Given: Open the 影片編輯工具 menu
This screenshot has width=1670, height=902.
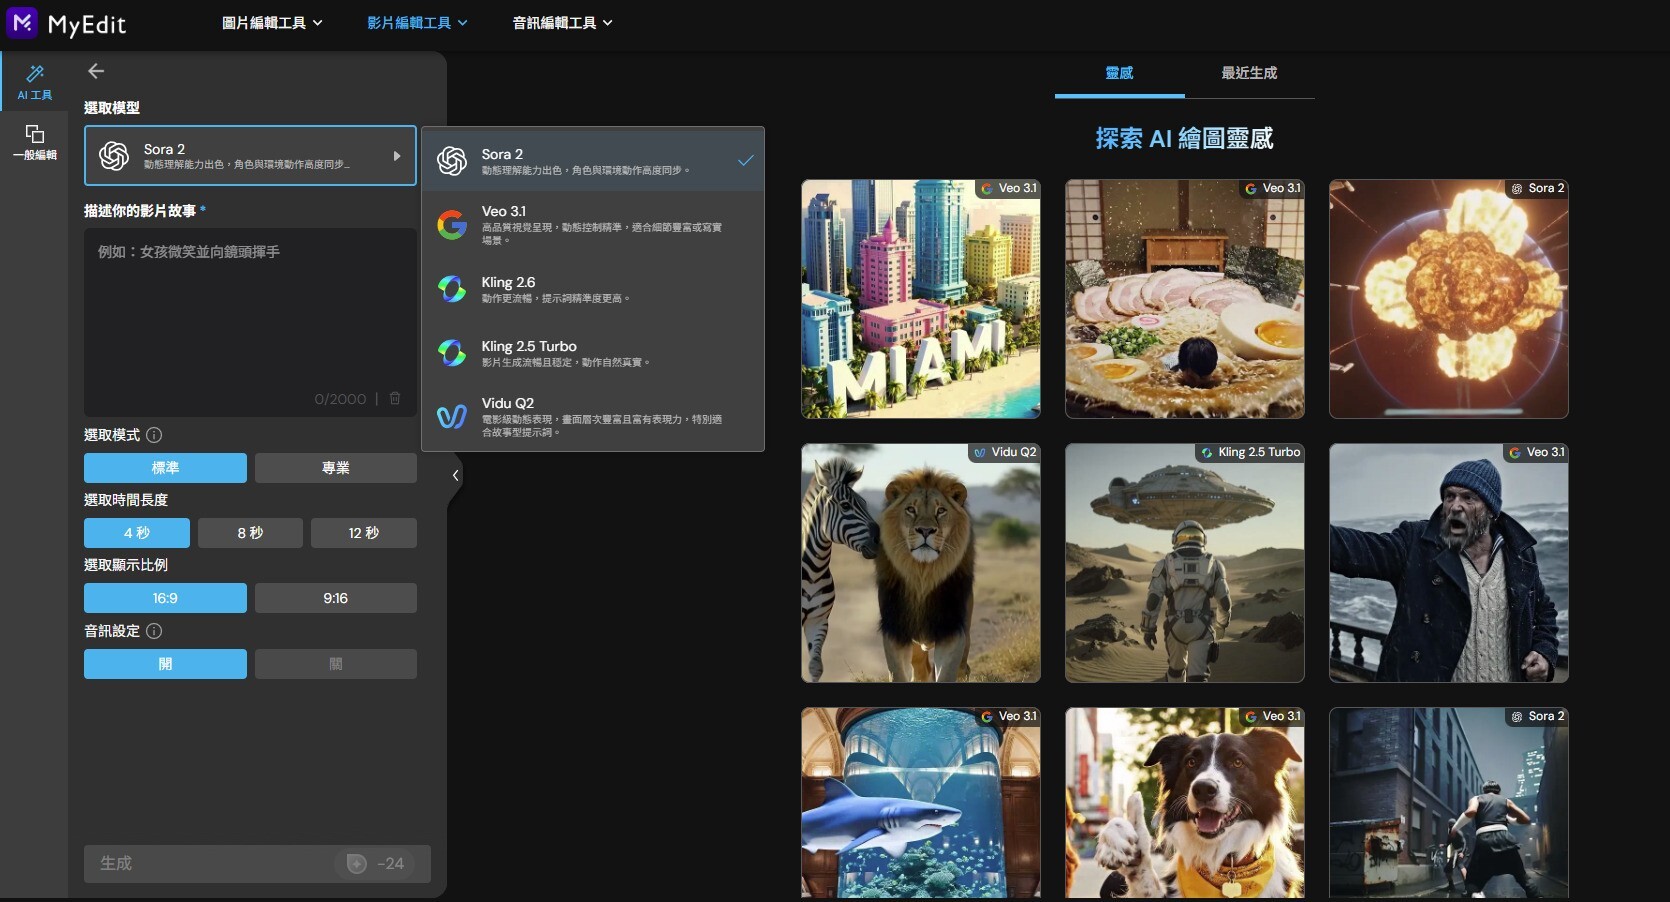Looking at the screenshot, I should (417, 23).
